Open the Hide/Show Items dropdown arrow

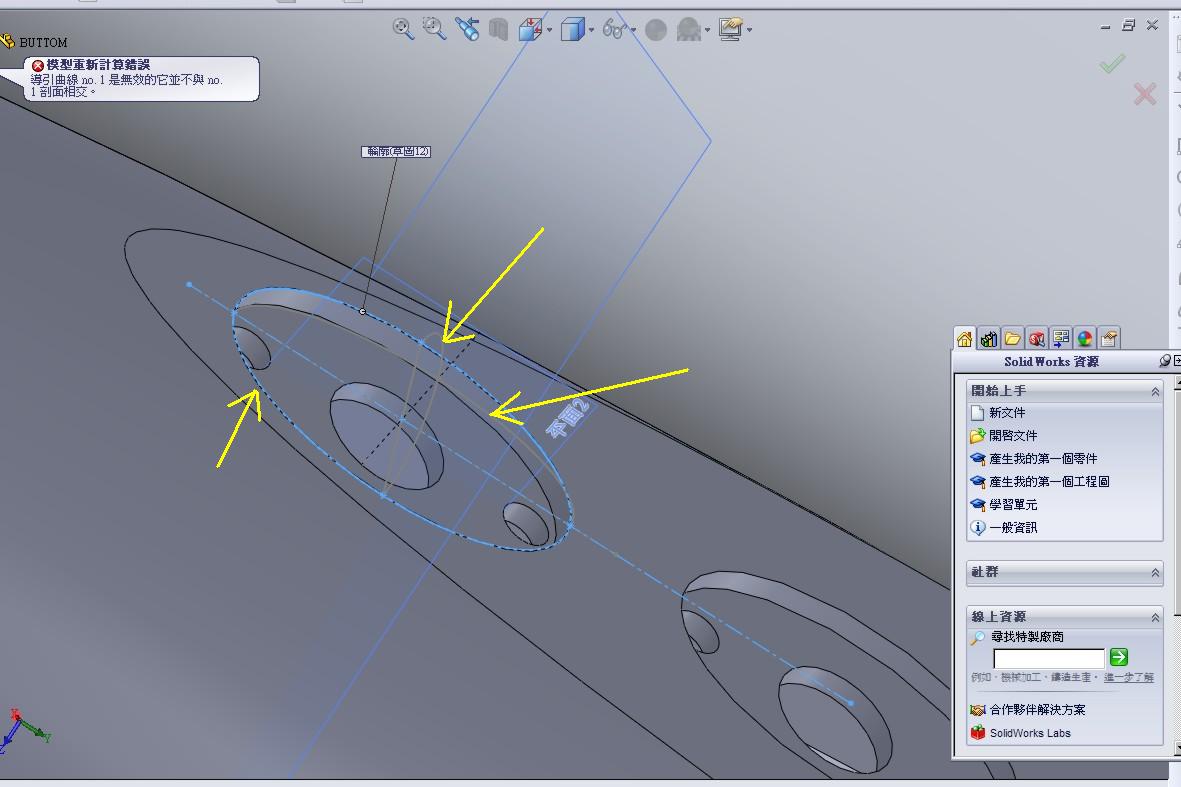pos(633,30)
